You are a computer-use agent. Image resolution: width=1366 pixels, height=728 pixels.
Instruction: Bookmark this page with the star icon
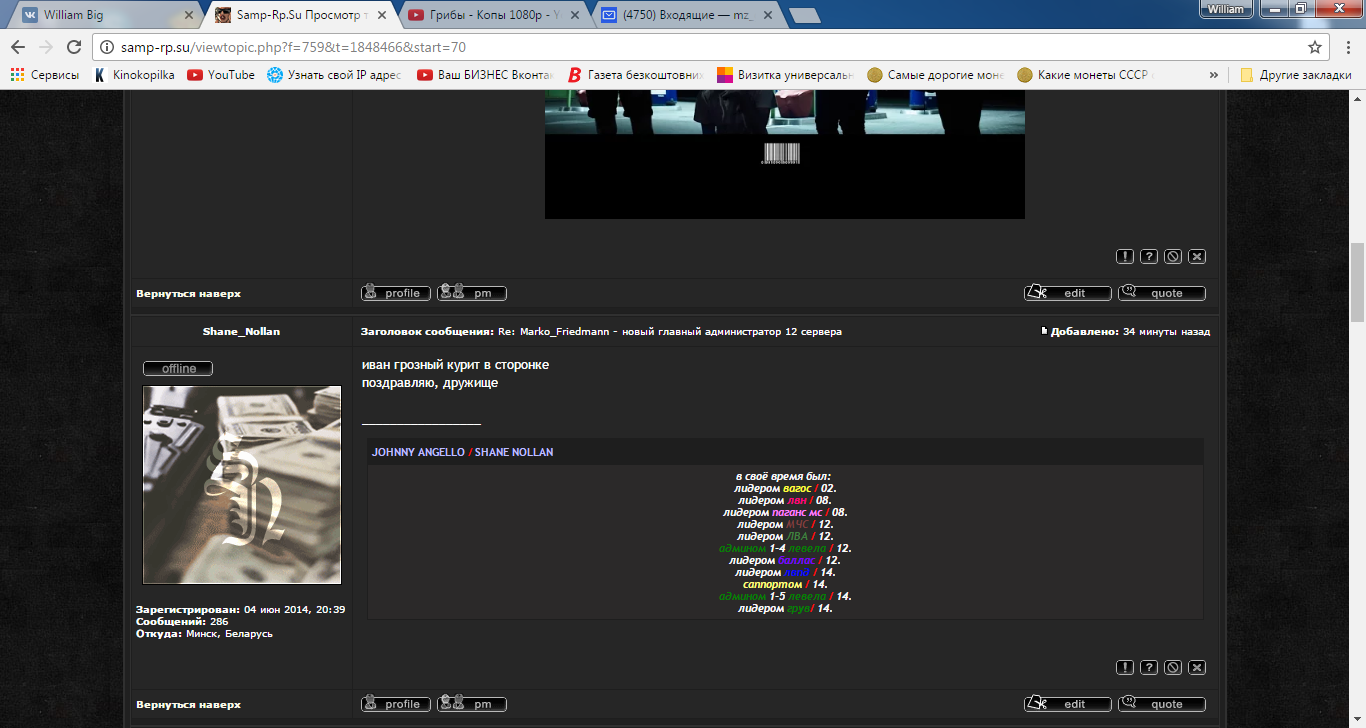coord(1315,47)
